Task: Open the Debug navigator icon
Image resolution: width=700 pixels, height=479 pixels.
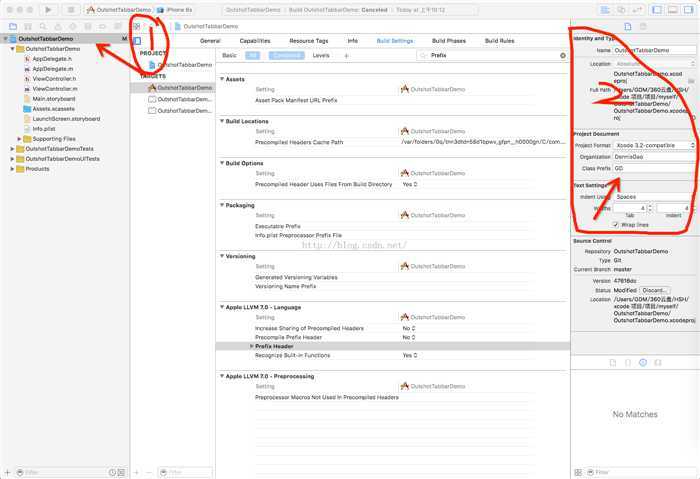Action: click(x=88, y=27)
